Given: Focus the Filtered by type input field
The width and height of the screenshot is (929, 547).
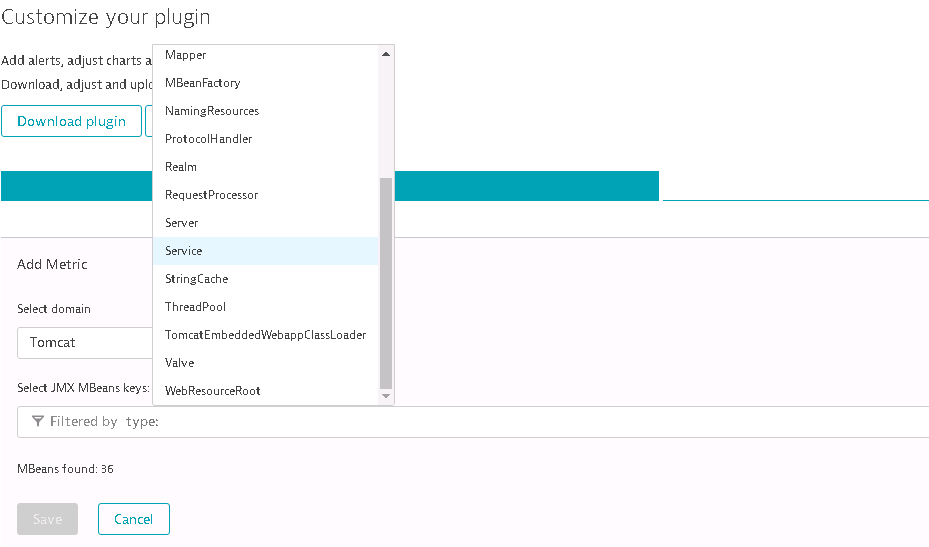Looking at the screenshot, I should (x=474, y=422).
